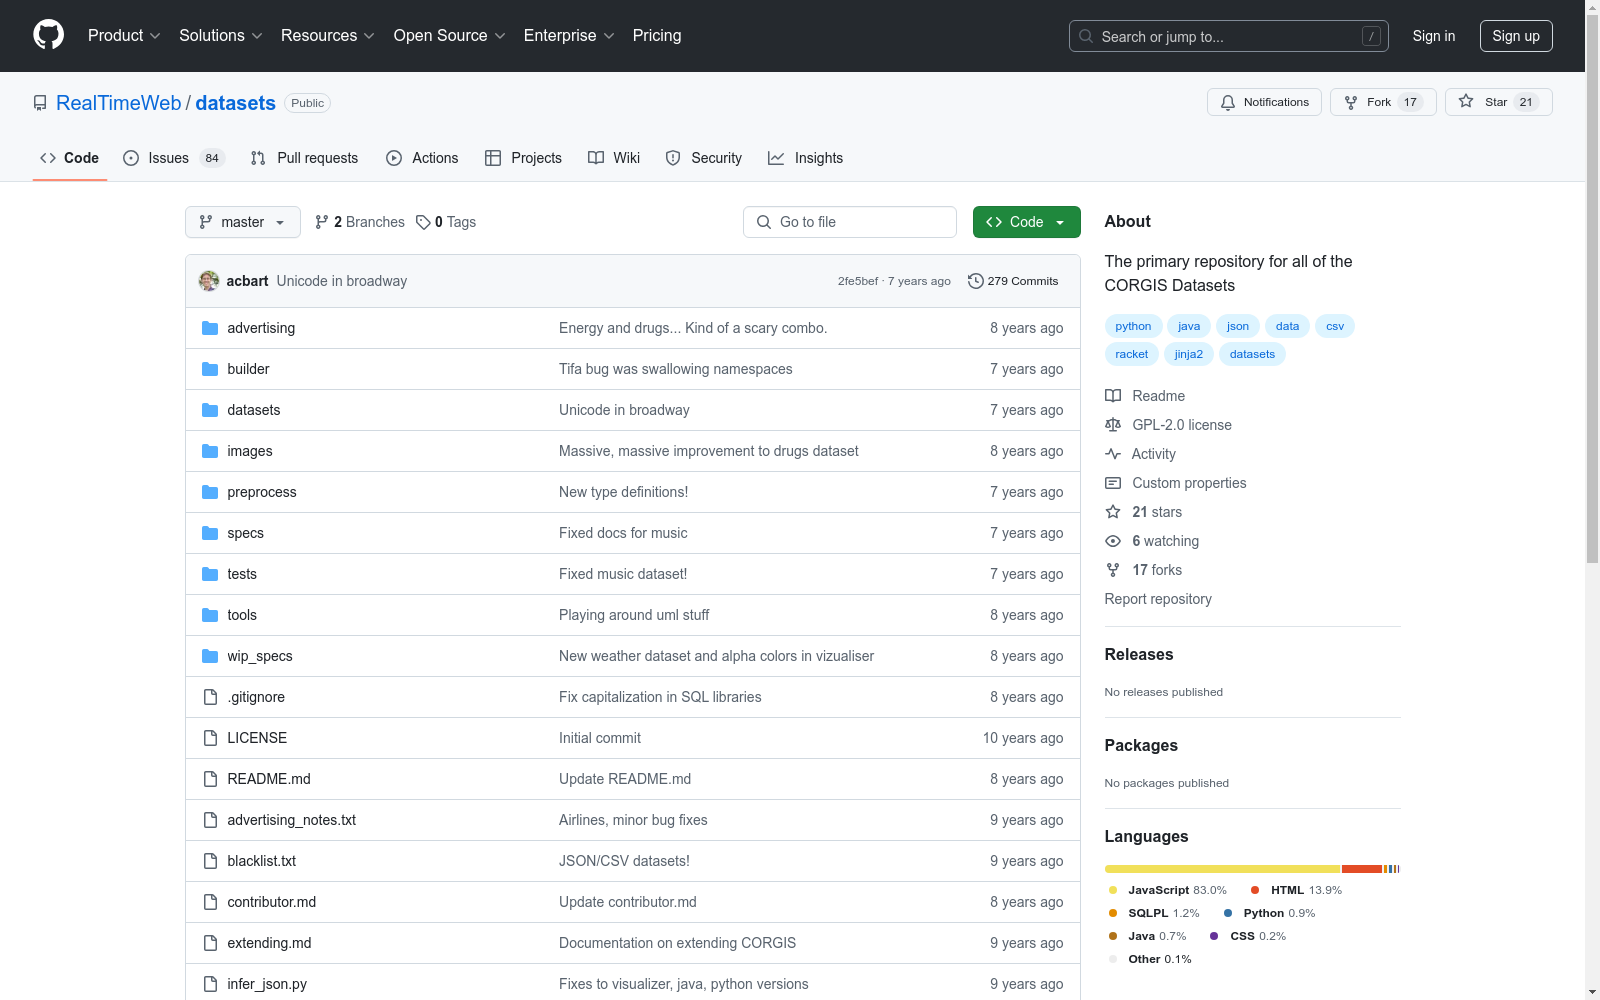Click the yellow JavaScript segment of language bar
Screen dimensions: 1600x1000
click(x=1222, y=869)
